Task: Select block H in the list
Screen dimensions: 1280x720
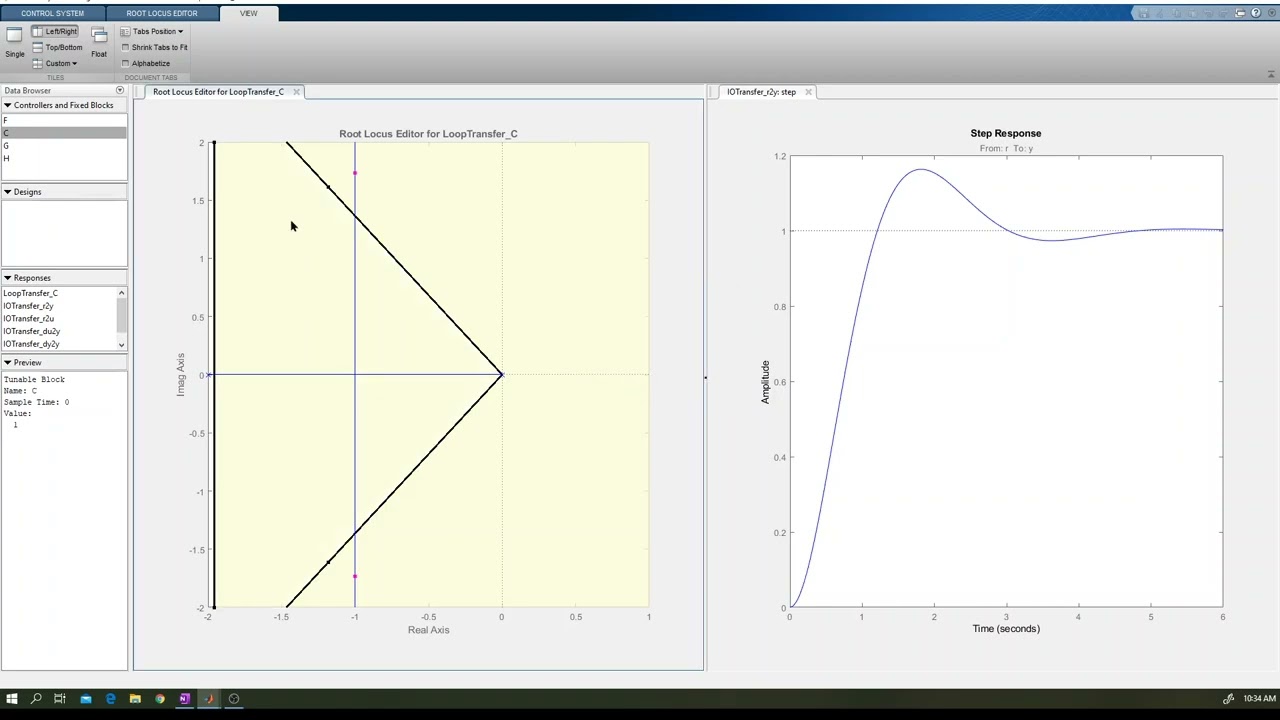Action: point(64,158)
